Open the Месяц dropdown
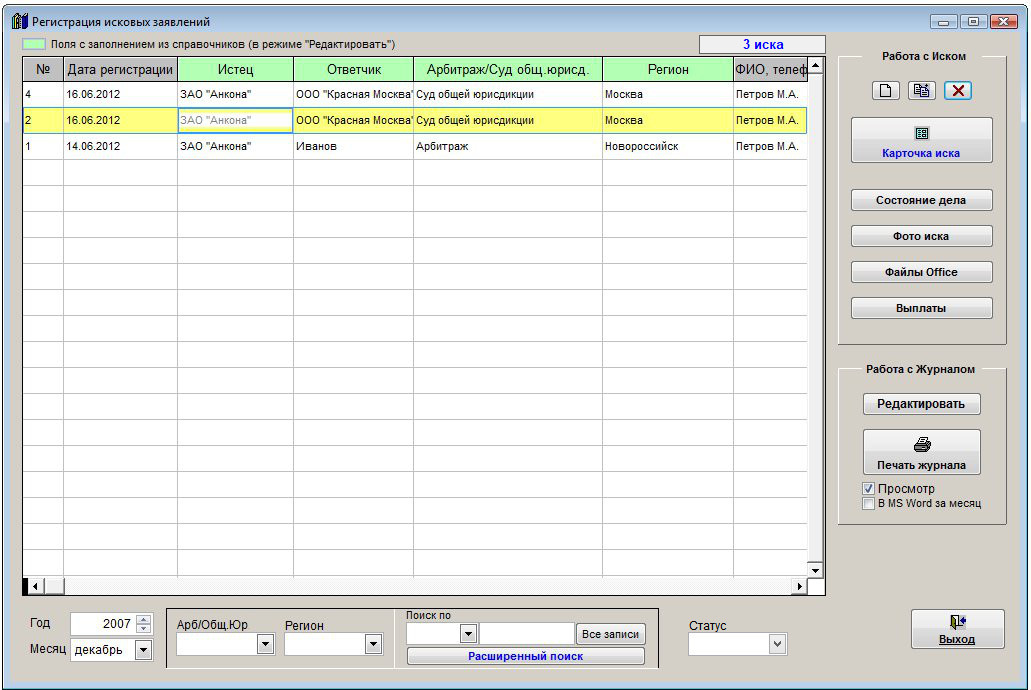The width and height of the screenshot is (1031, 690). click(143, 650)
